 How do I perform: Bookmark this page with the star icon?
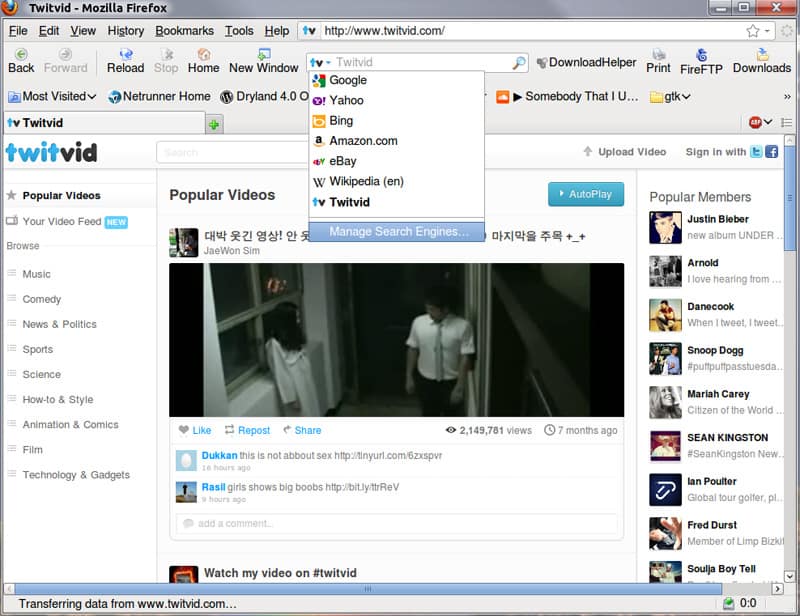pyautogui.click(x=753, y=31)
